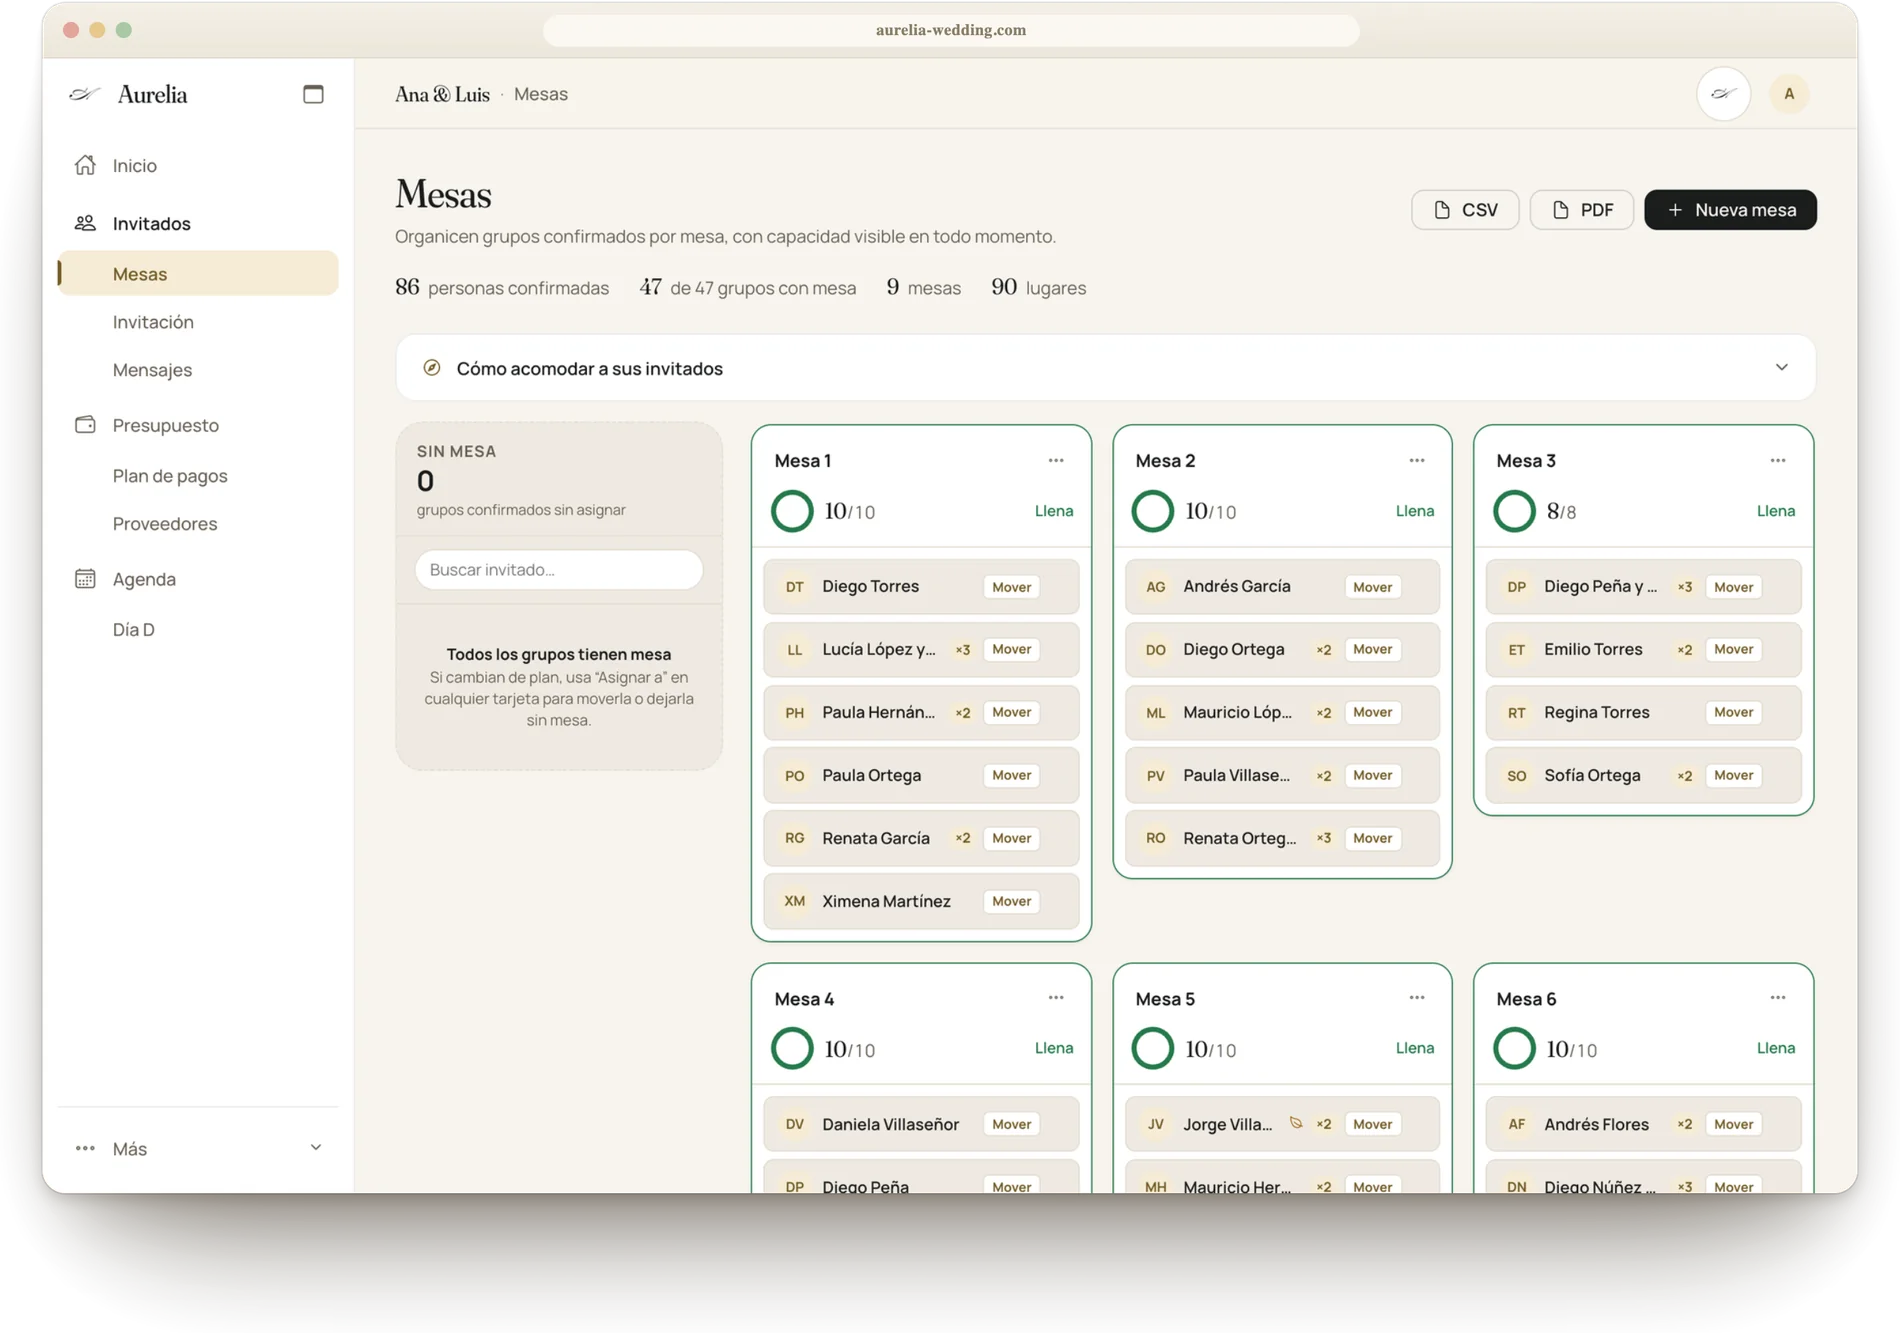Click the home icon beside Inicio
The height and width of the screenshot is (1333, 1900).
coord(85,165)
